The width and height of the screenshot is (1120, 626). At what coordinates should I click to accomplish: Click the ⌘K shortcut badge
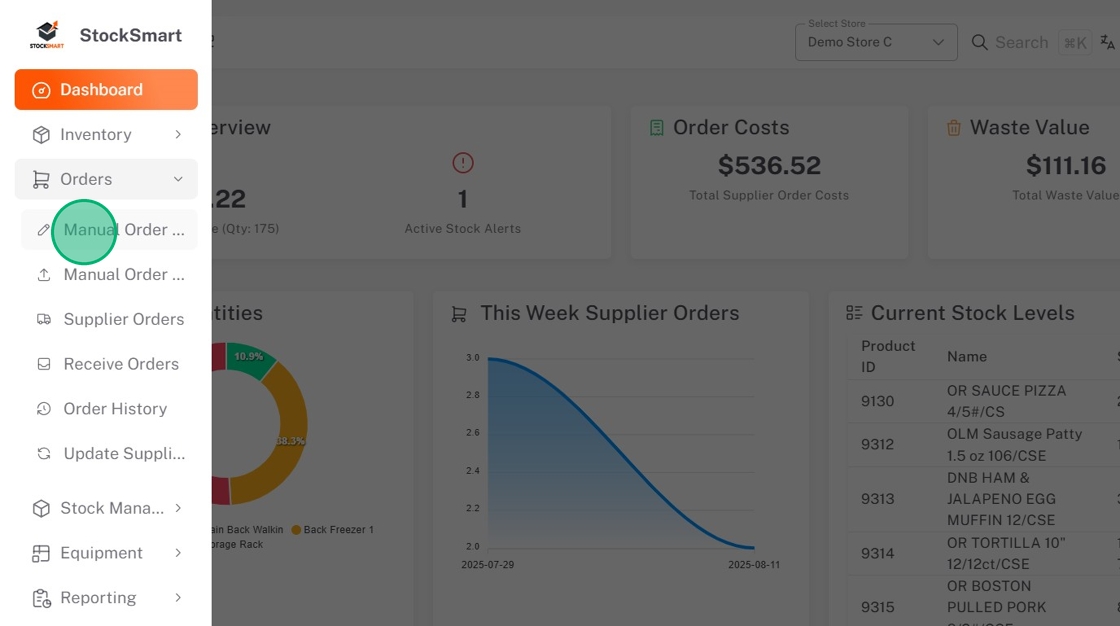click(x=1074, y=43)
